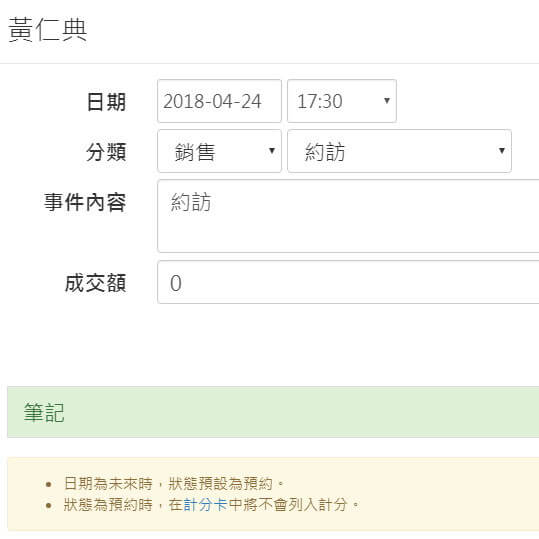Click the arrow icon of 銷售 dropdown
Screen dimensions: 539x539
pyautogui.click(x=272, y=151)
